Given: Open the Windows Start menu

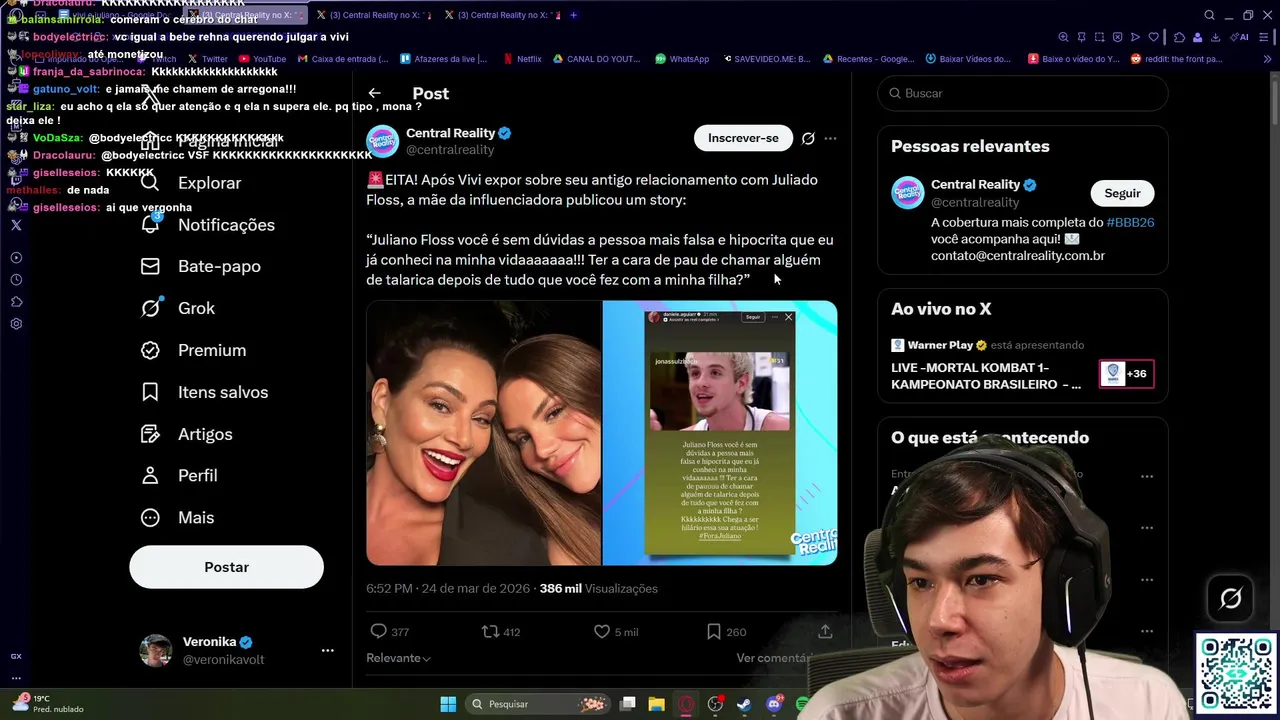Looking at the screenshot, I should [x=448, y=704].
